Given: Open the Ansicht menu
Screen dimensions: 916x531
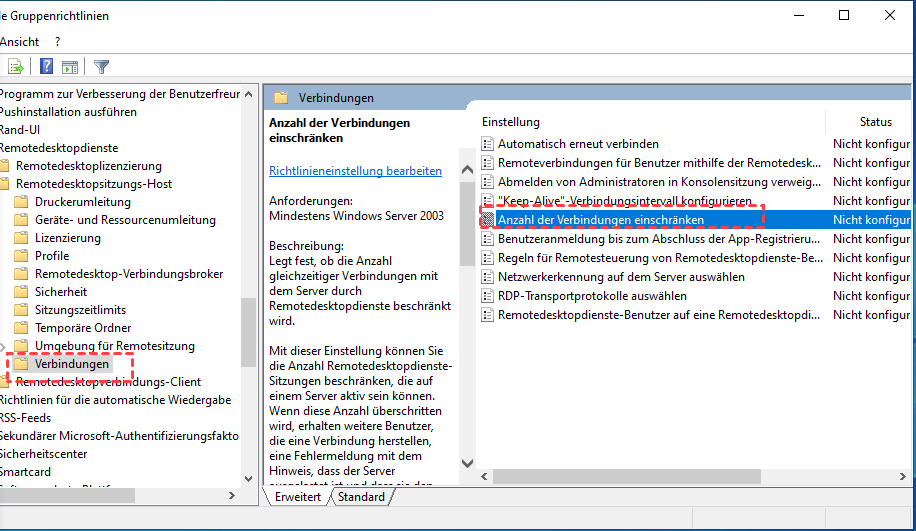Looking at the screenshot, I should click(20, 42).
